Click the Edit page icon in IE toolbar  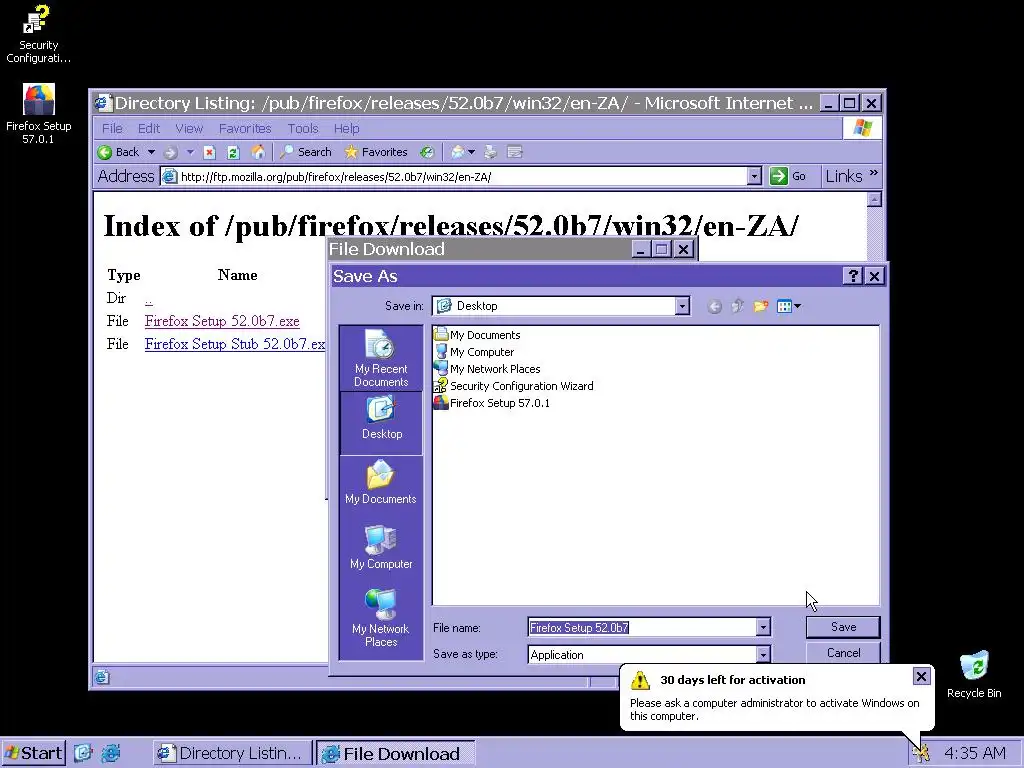click(x=515, y=152)
